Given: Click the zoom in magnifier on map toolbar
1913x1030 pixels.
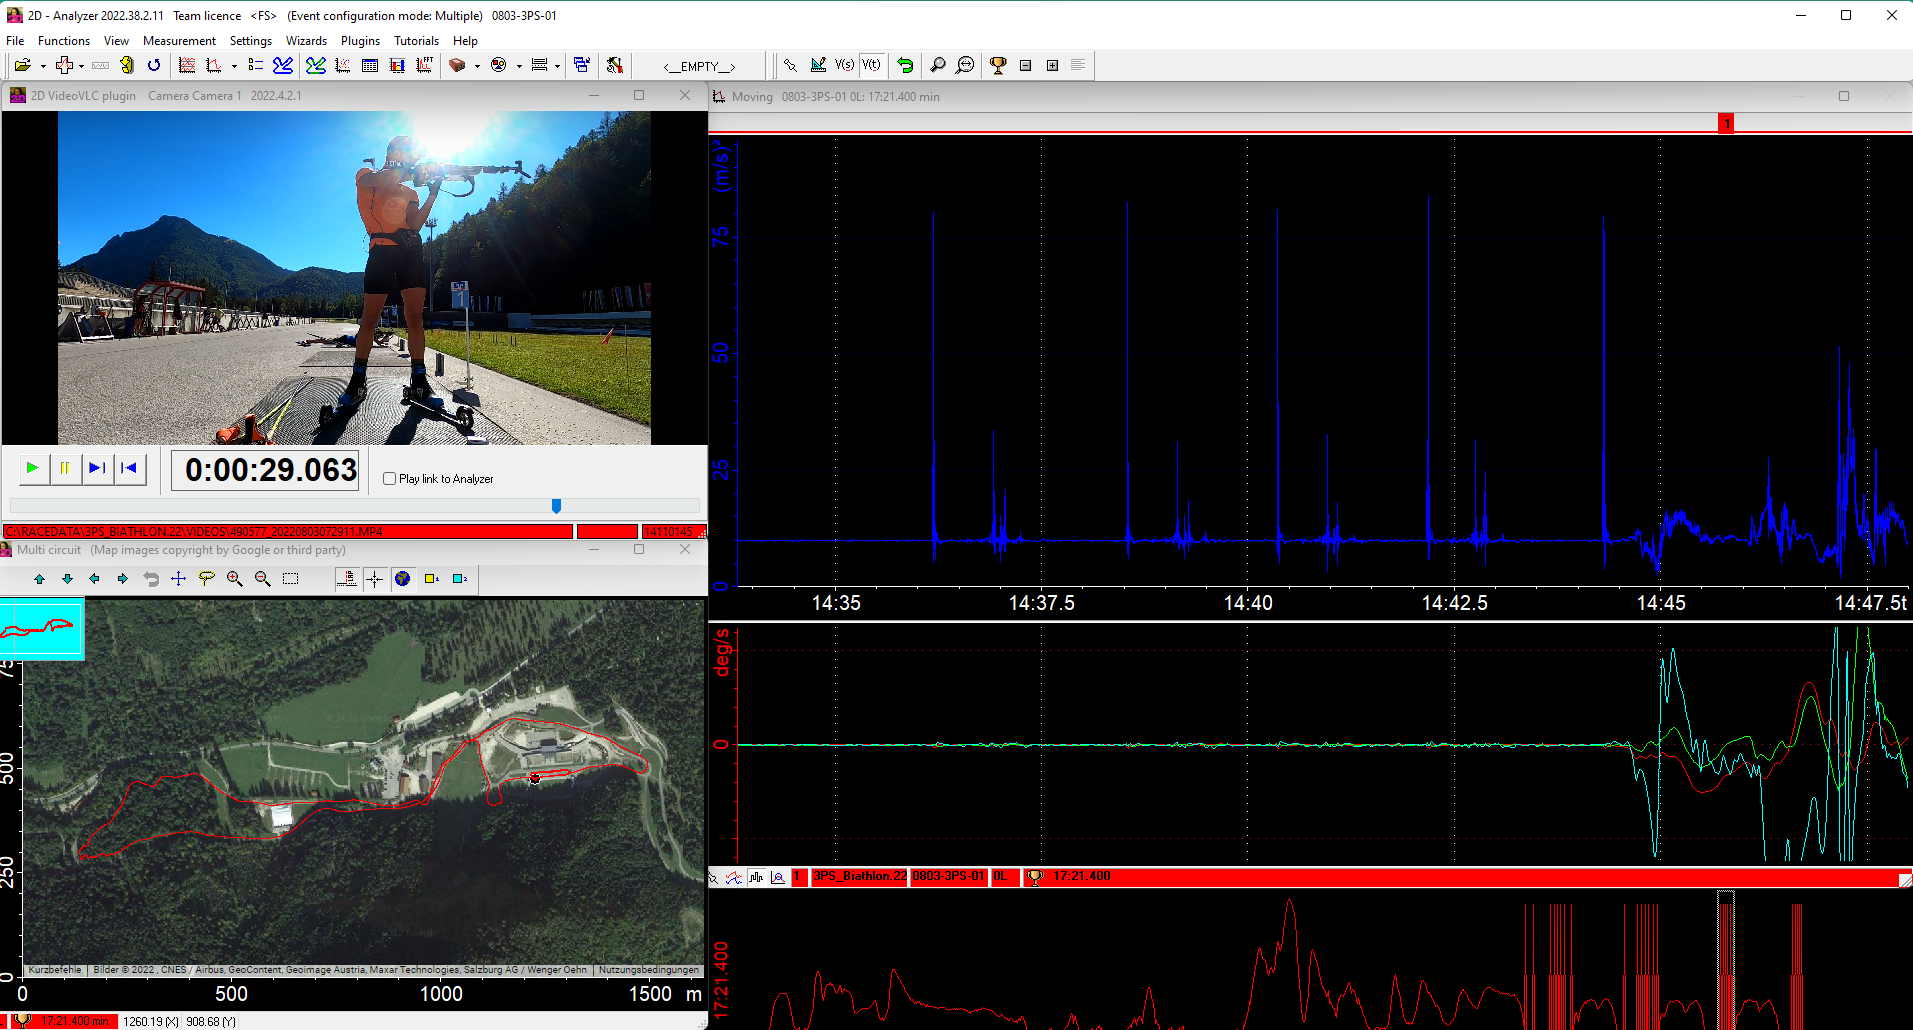Looking at the screenshot, I should point(235,579).
